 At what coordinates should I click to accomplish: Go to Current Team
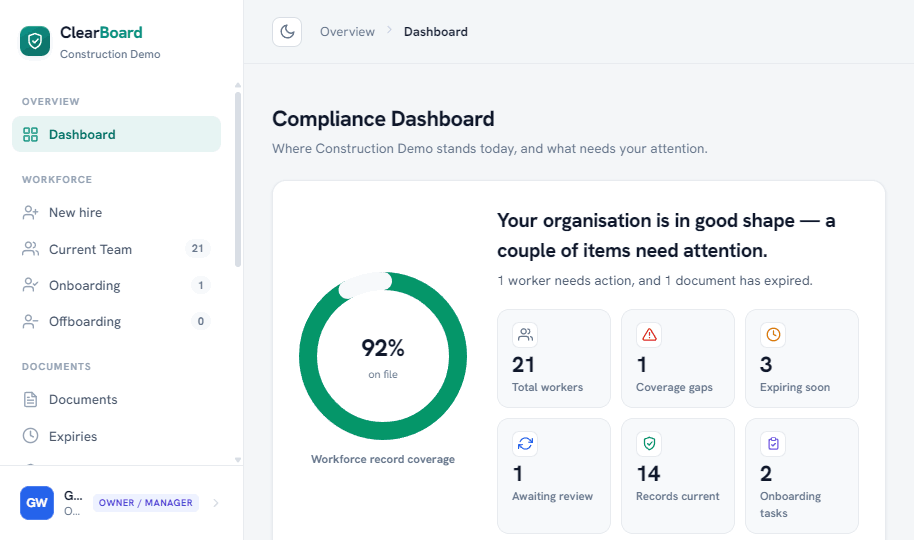tap(117, 249)
